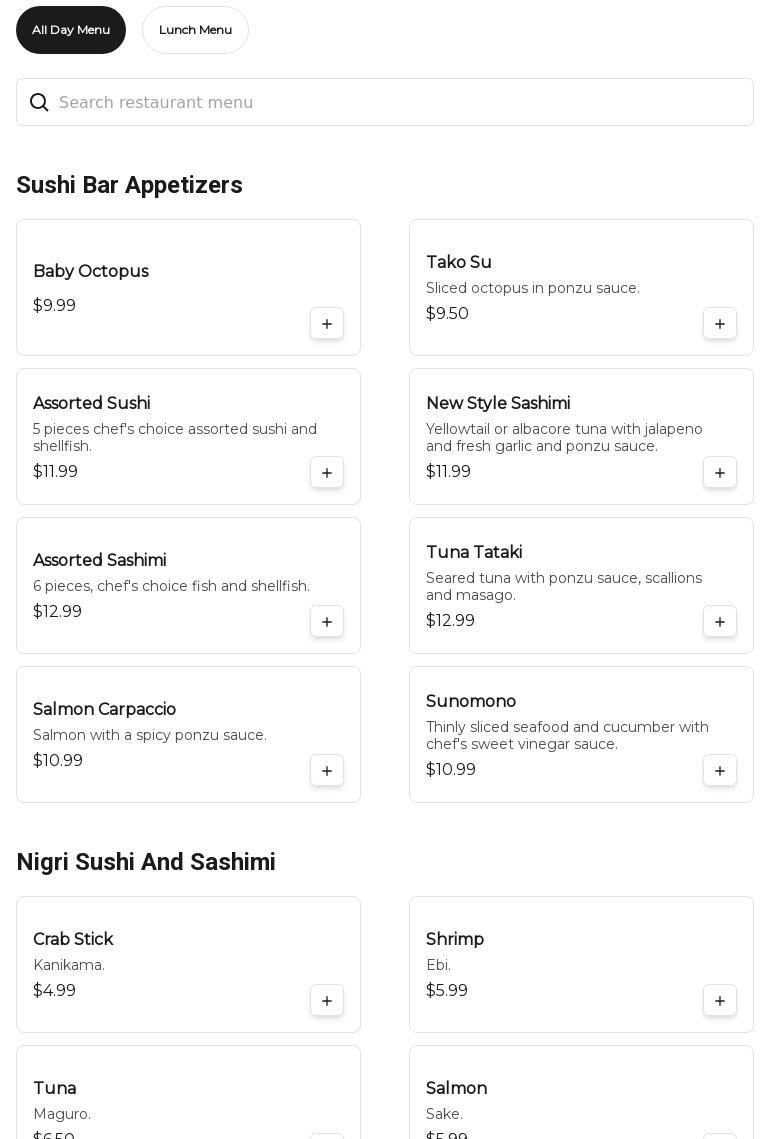
Task: Select the New Style Sashimi title
Action: pyautogui.click(x=498, y=404)
